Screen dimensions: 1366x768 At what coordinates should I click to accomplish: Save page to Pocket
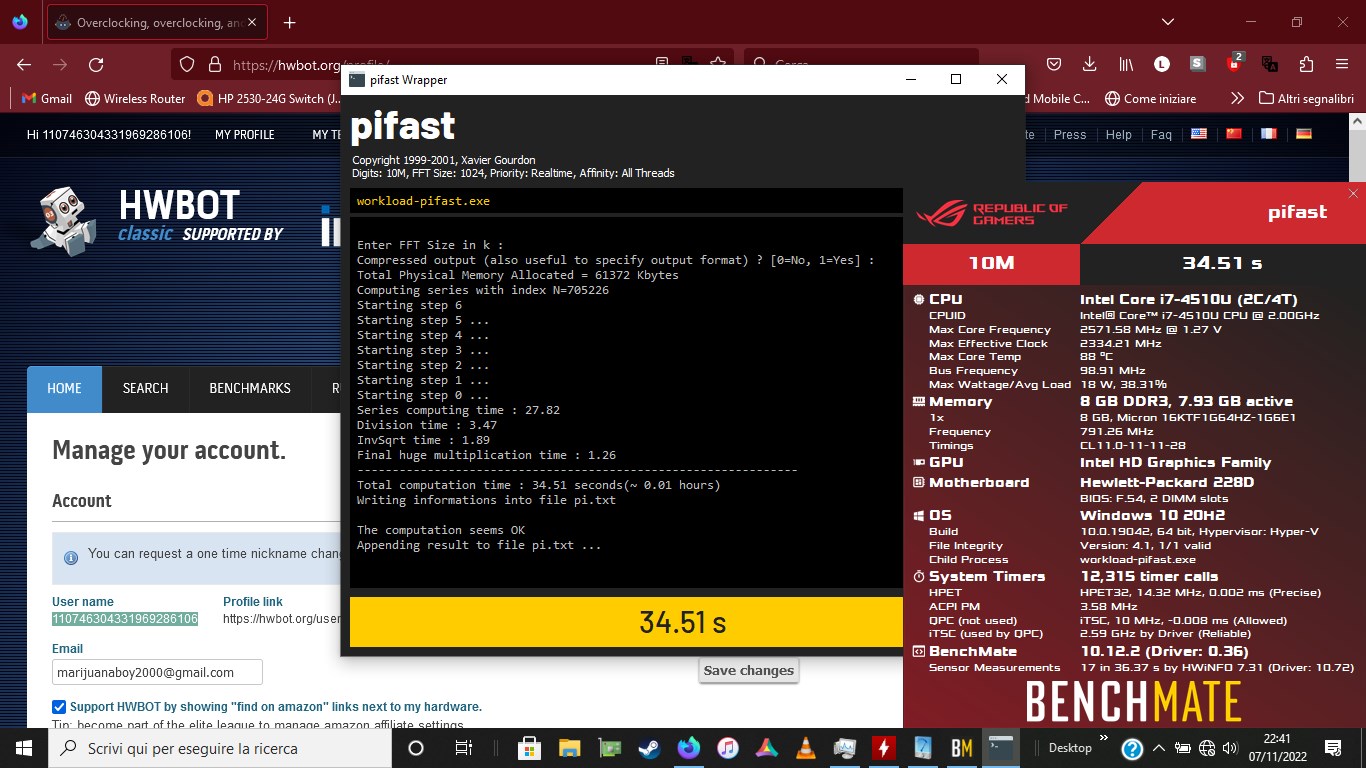[x=1054, y=64]
